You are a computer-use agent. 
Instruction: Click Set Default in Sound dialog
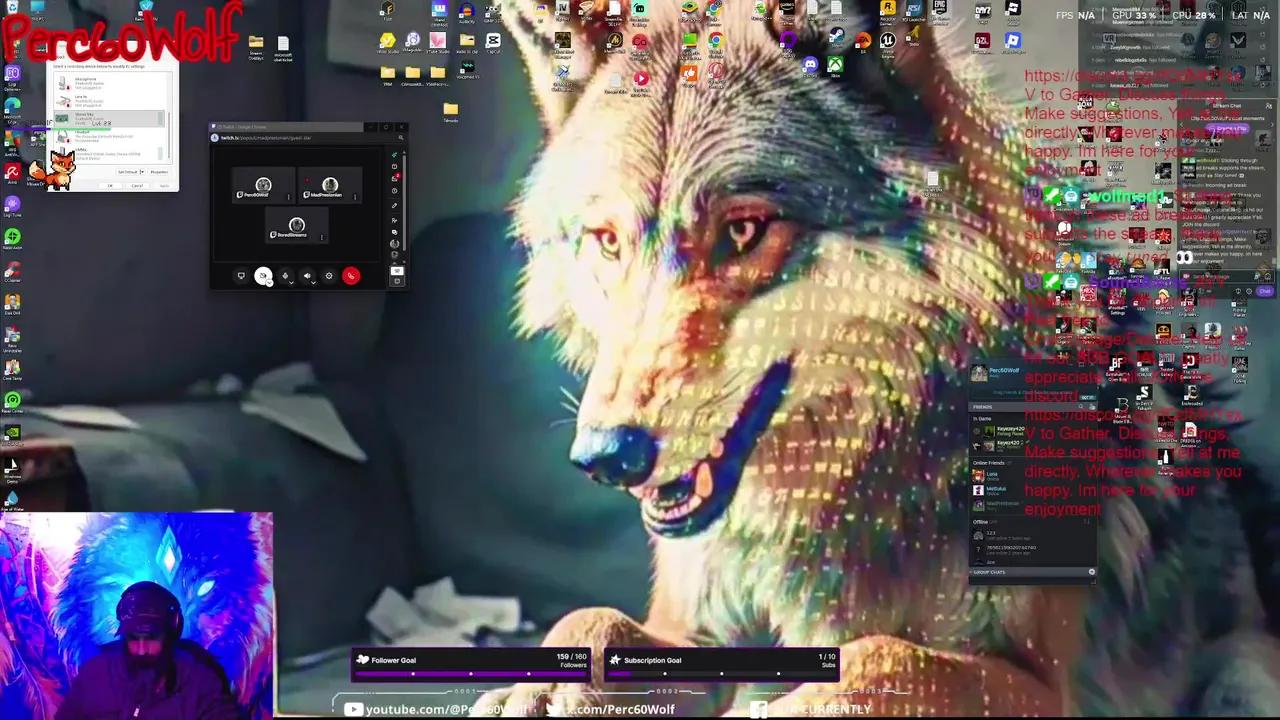(126, 172)
